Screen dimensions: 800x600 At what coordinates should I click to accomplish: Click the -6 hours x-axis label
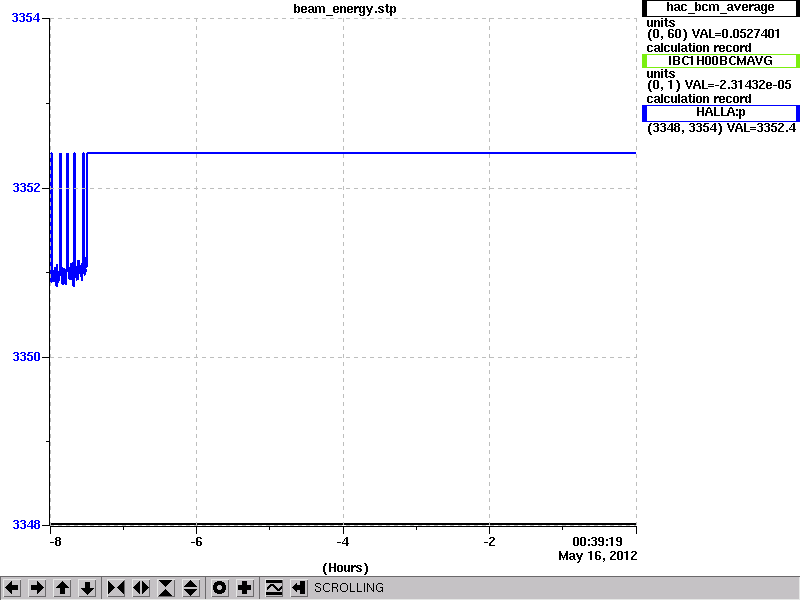[196, 541]
